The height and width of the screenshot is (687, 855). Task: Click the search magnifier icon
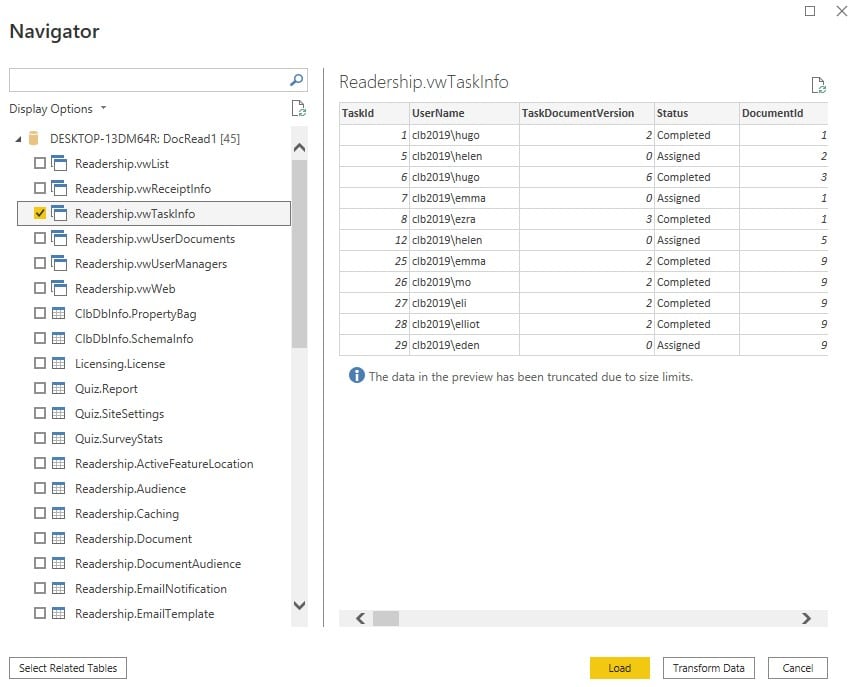(294, 80)
